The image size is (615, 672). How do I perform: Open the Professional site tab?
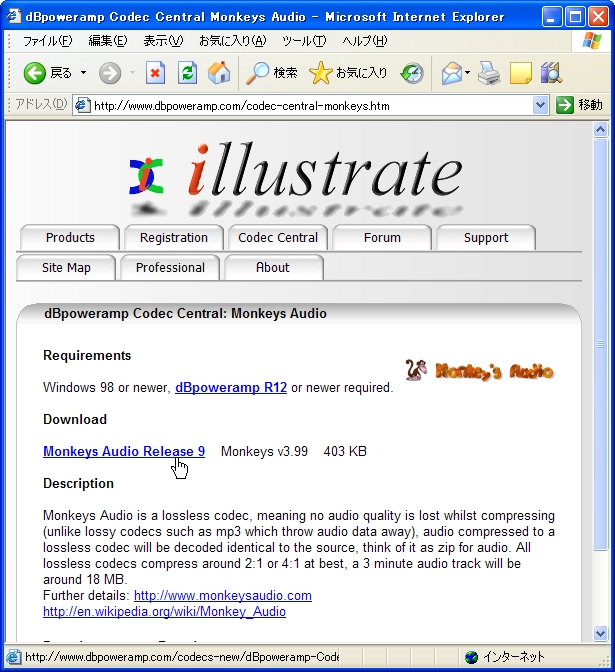pos(170,267)
